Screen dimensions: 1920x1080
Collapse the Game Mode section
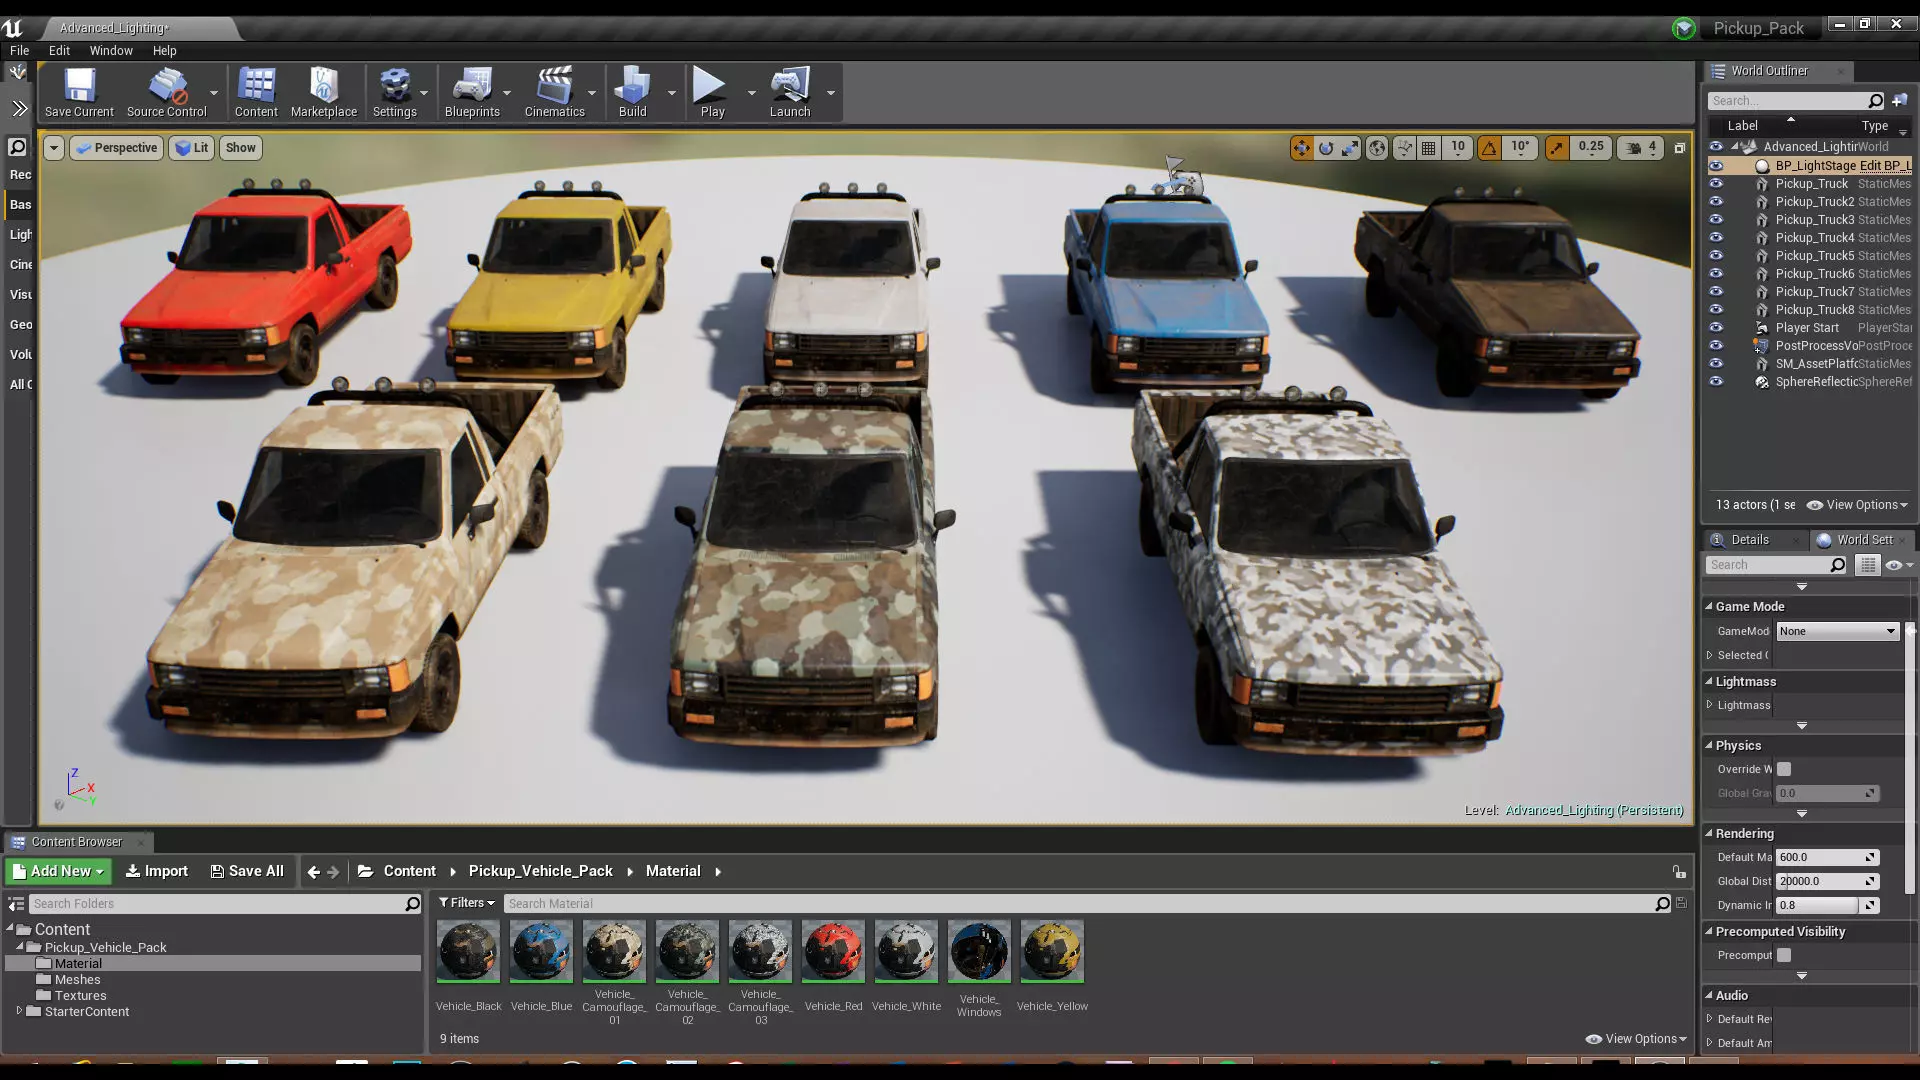(1709, 606)
